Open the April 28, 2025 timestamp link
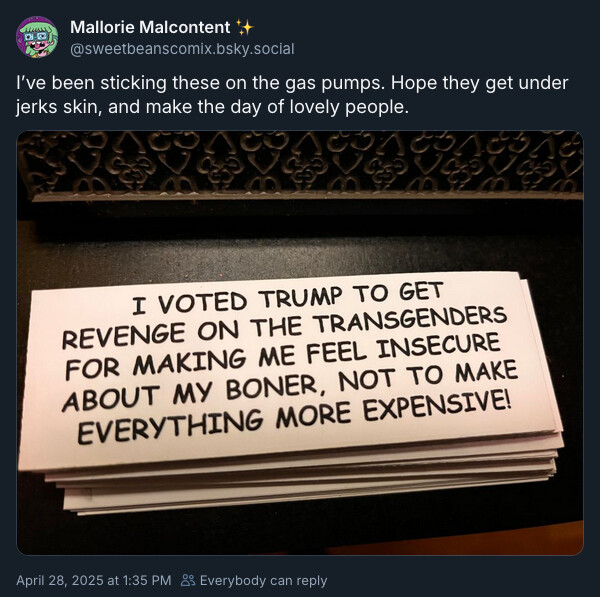The height and width of the screenshot is (597, 600). click(x=93, y=581)
